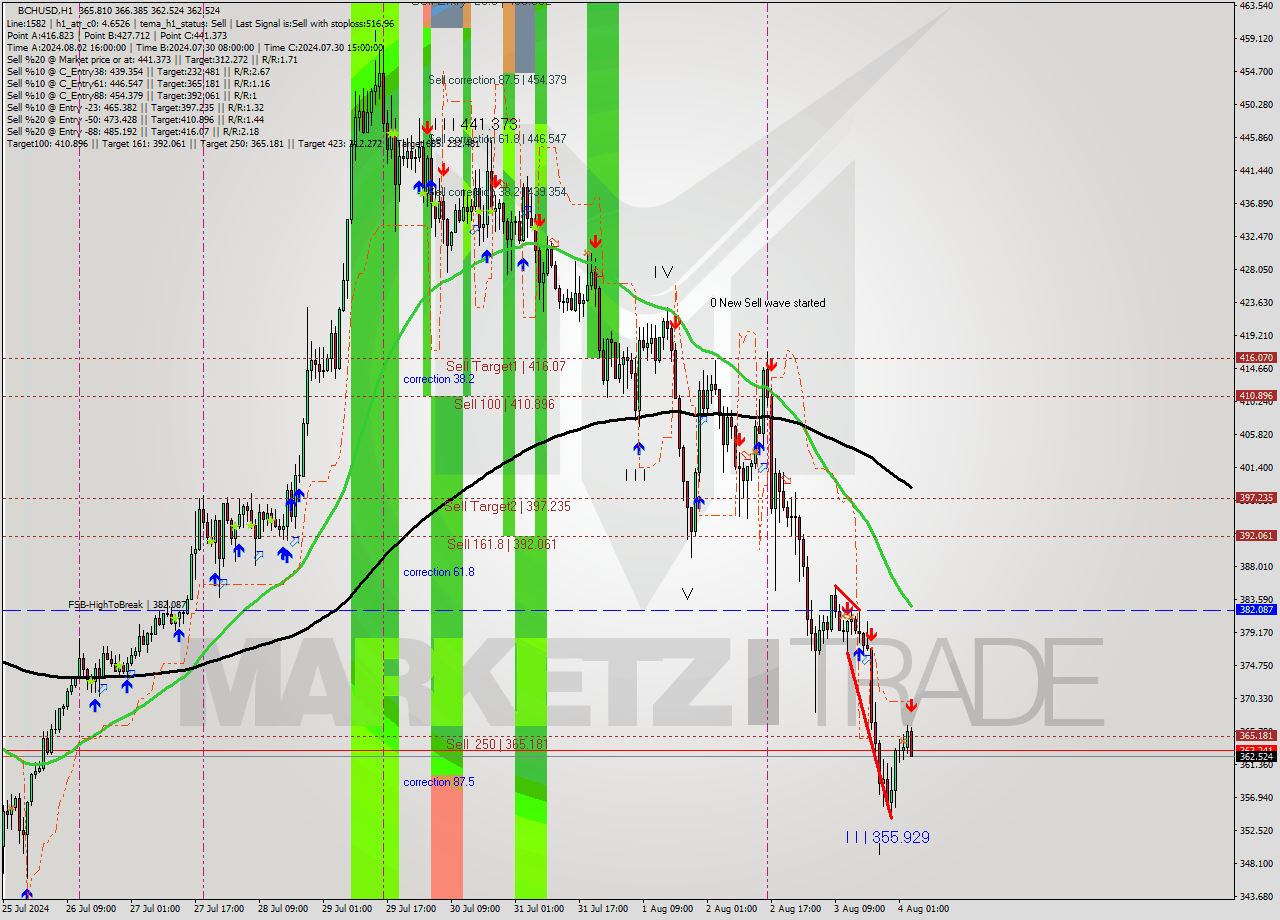Screen dimensions: 1280x920
Task: Click the 'correction 87.5' blue annotation
Action: coord(439,782)
